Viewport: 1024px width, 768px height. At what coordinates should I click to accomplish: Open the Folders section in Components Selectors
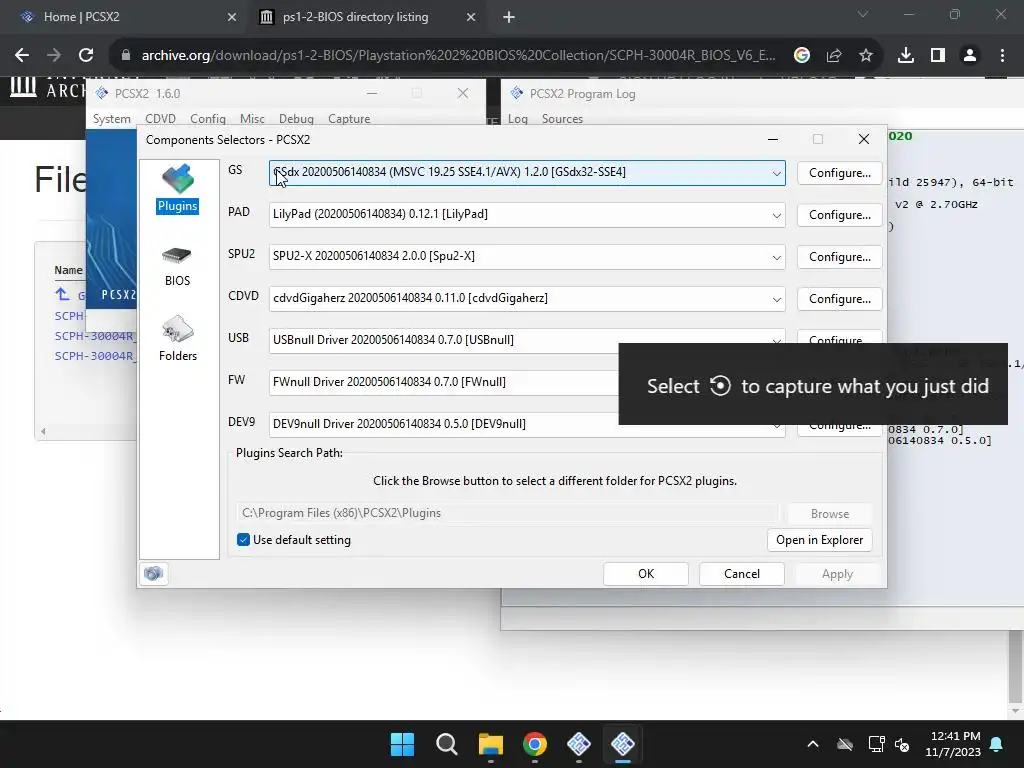(x=178, y=338)
